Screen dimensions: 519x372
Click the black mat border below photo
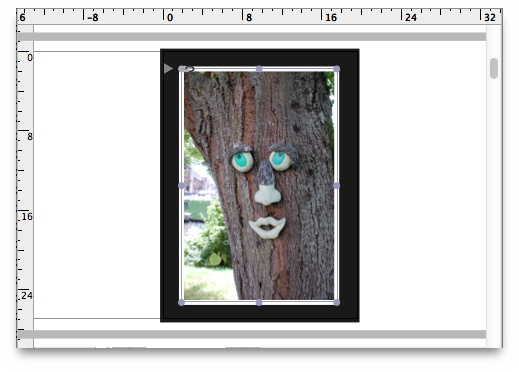[260, 313]
